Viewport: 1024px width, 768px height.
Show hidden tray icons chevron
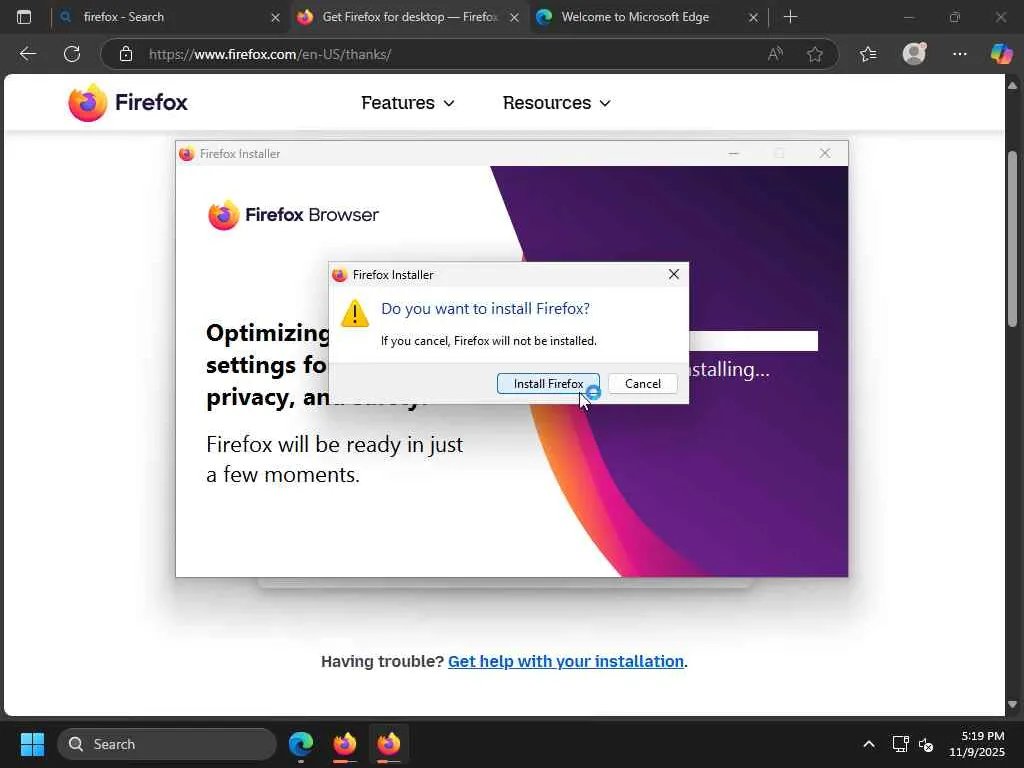click(x=869, y=744)
